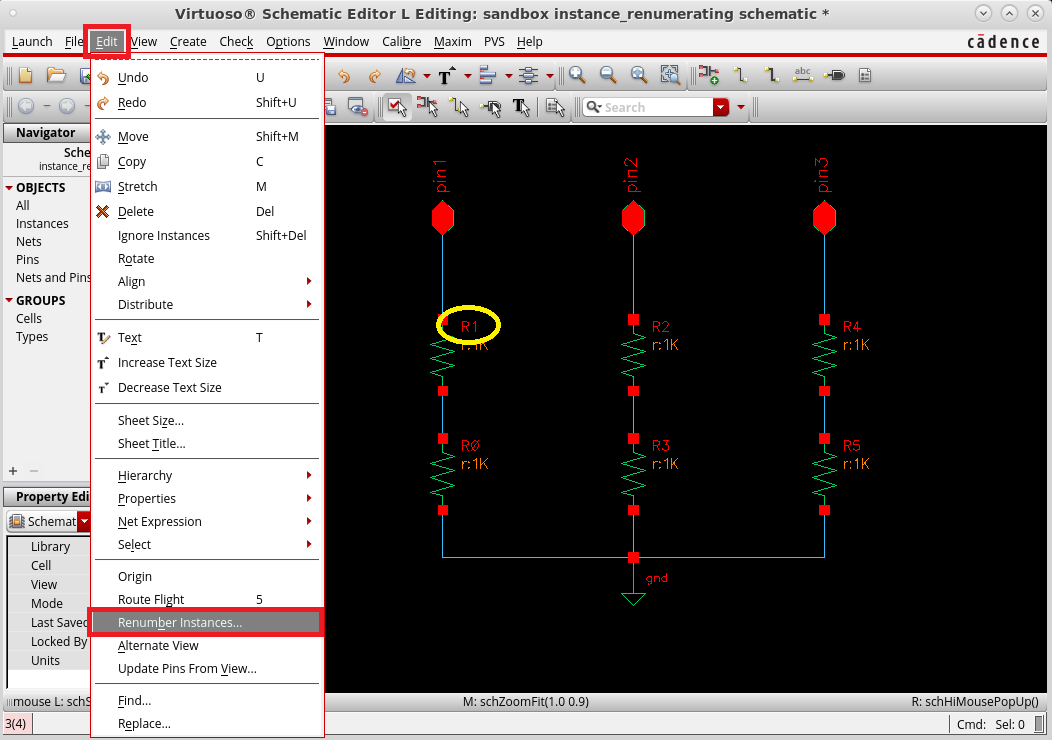Open the Calibre menu
Screen dimensions: 1052x740
(x=401, y=42)
